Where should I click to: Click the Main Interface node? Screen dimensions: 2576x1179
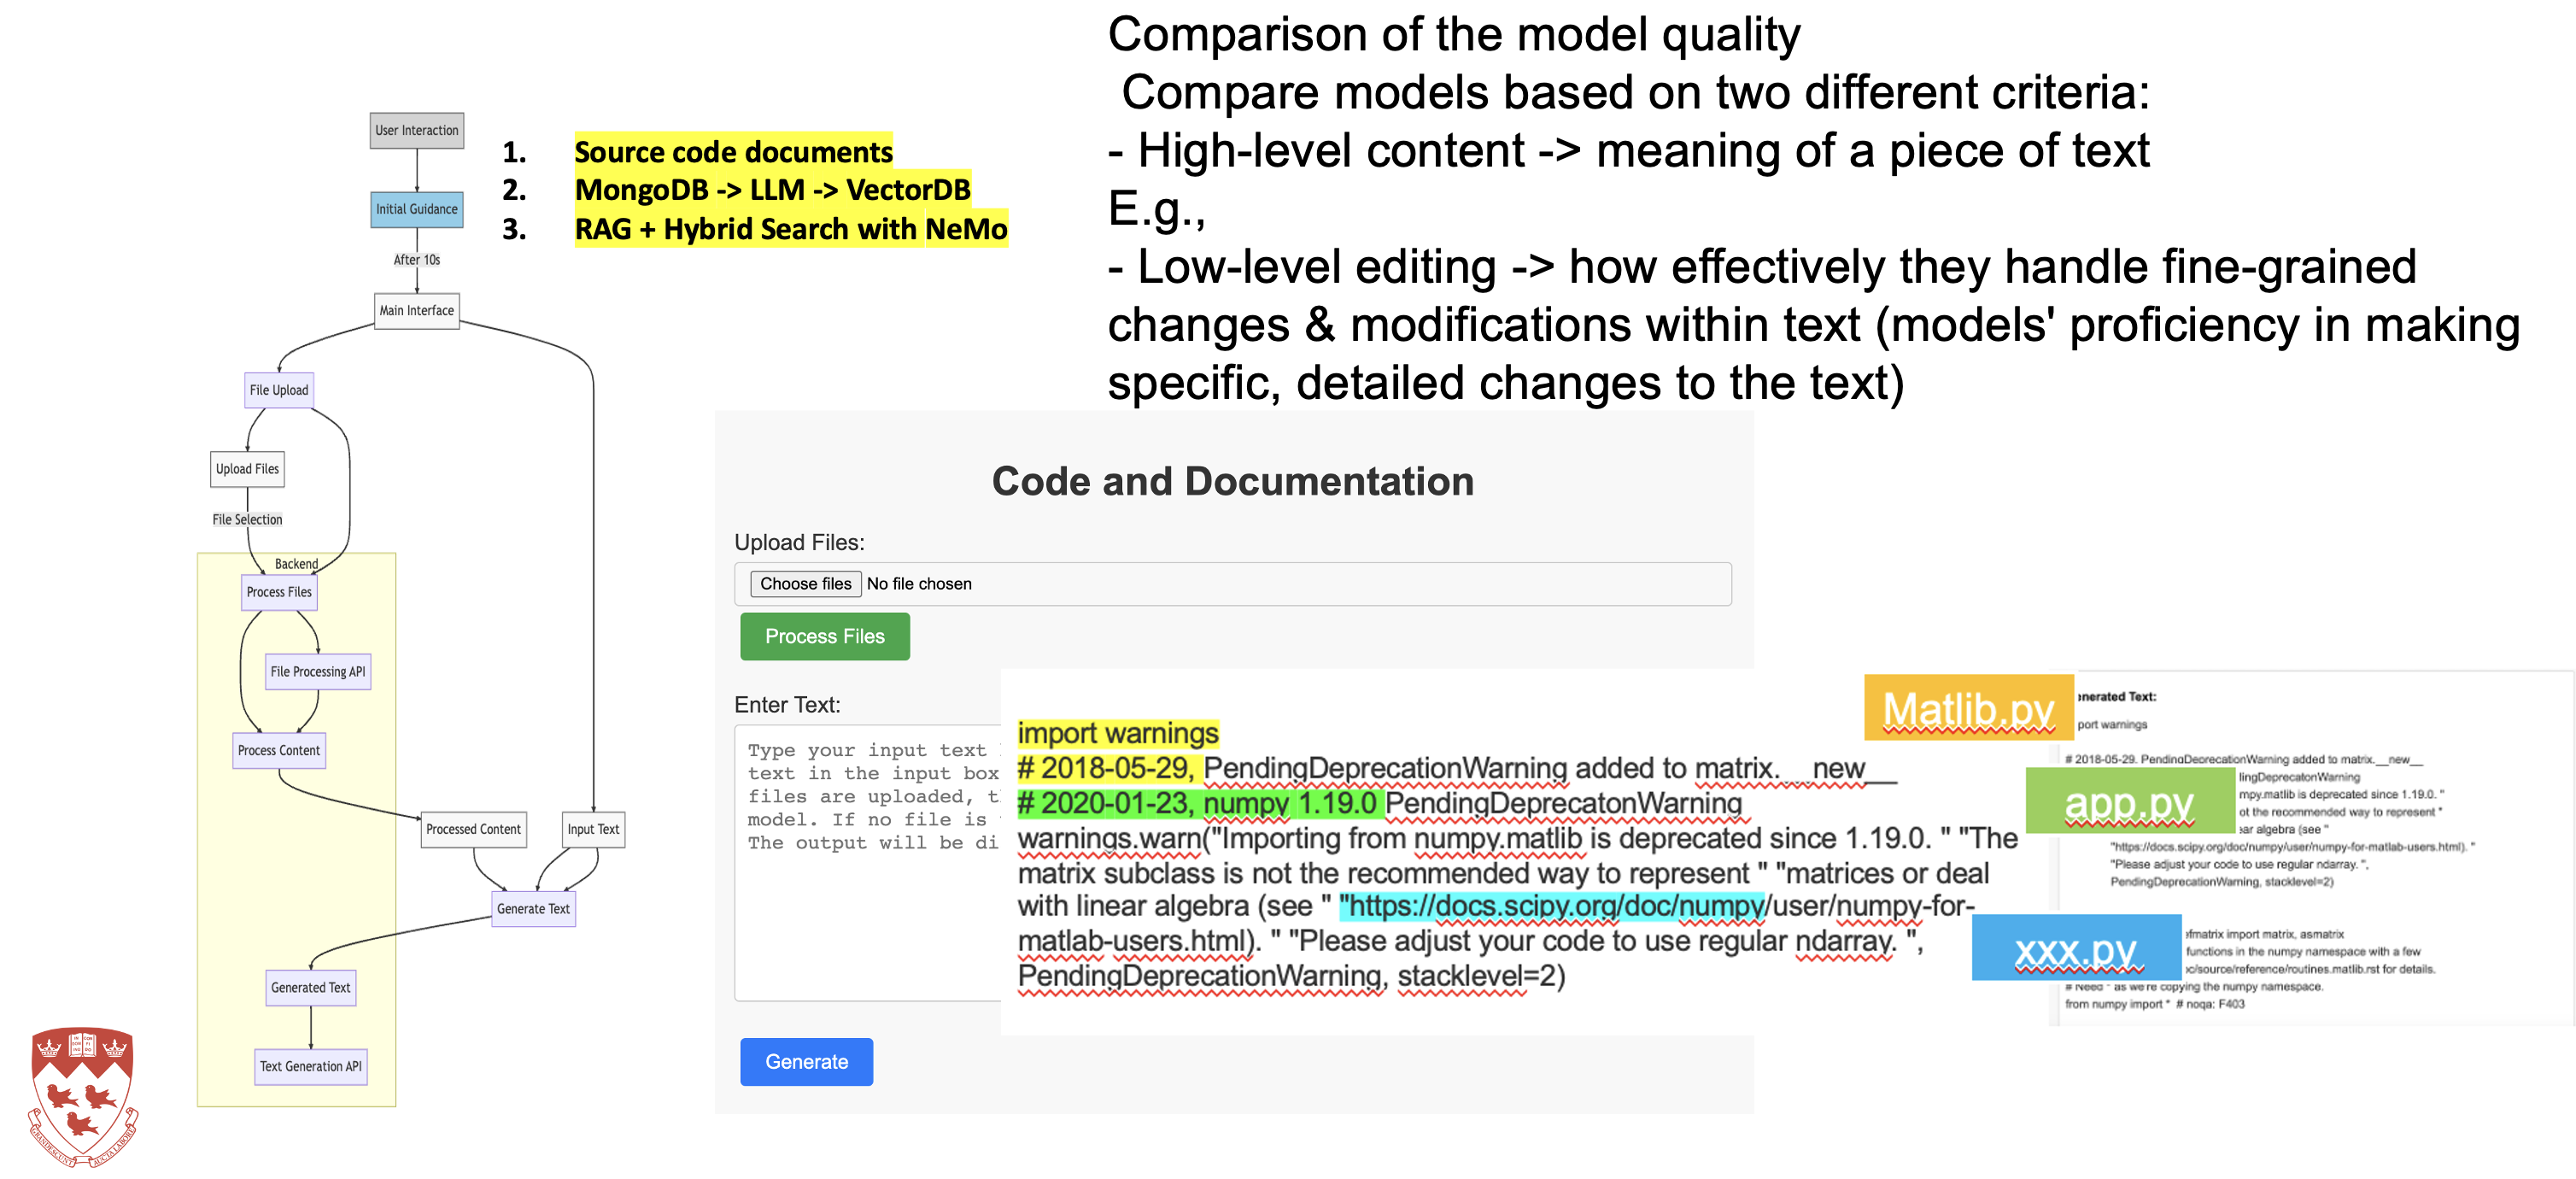[x=415, y=311]
